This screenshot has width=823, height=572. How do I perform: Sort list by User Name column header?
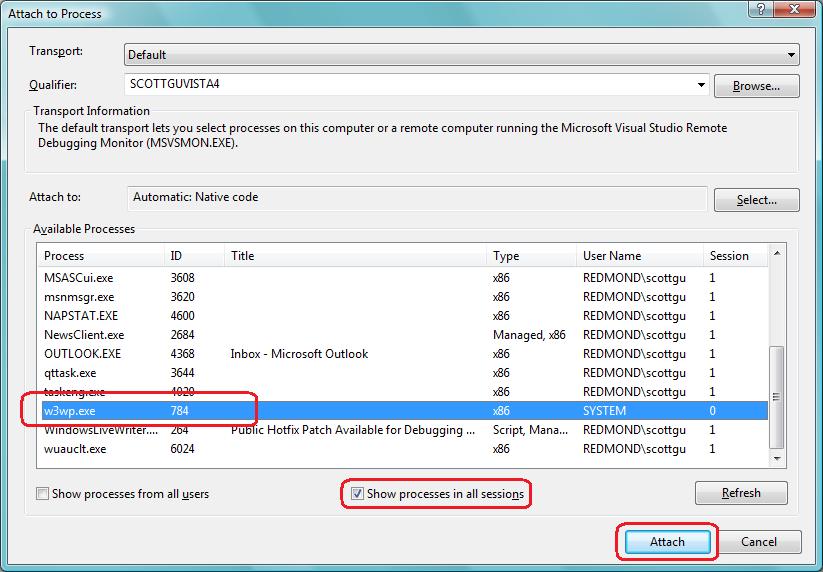pyautogui.click(x=640, y=256)
